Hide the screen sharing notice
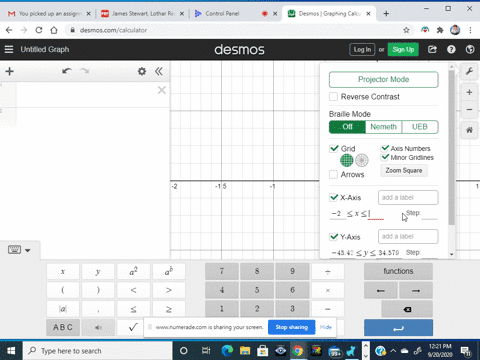480x360 pixels. pyautogui.click(x=326, y=327)
